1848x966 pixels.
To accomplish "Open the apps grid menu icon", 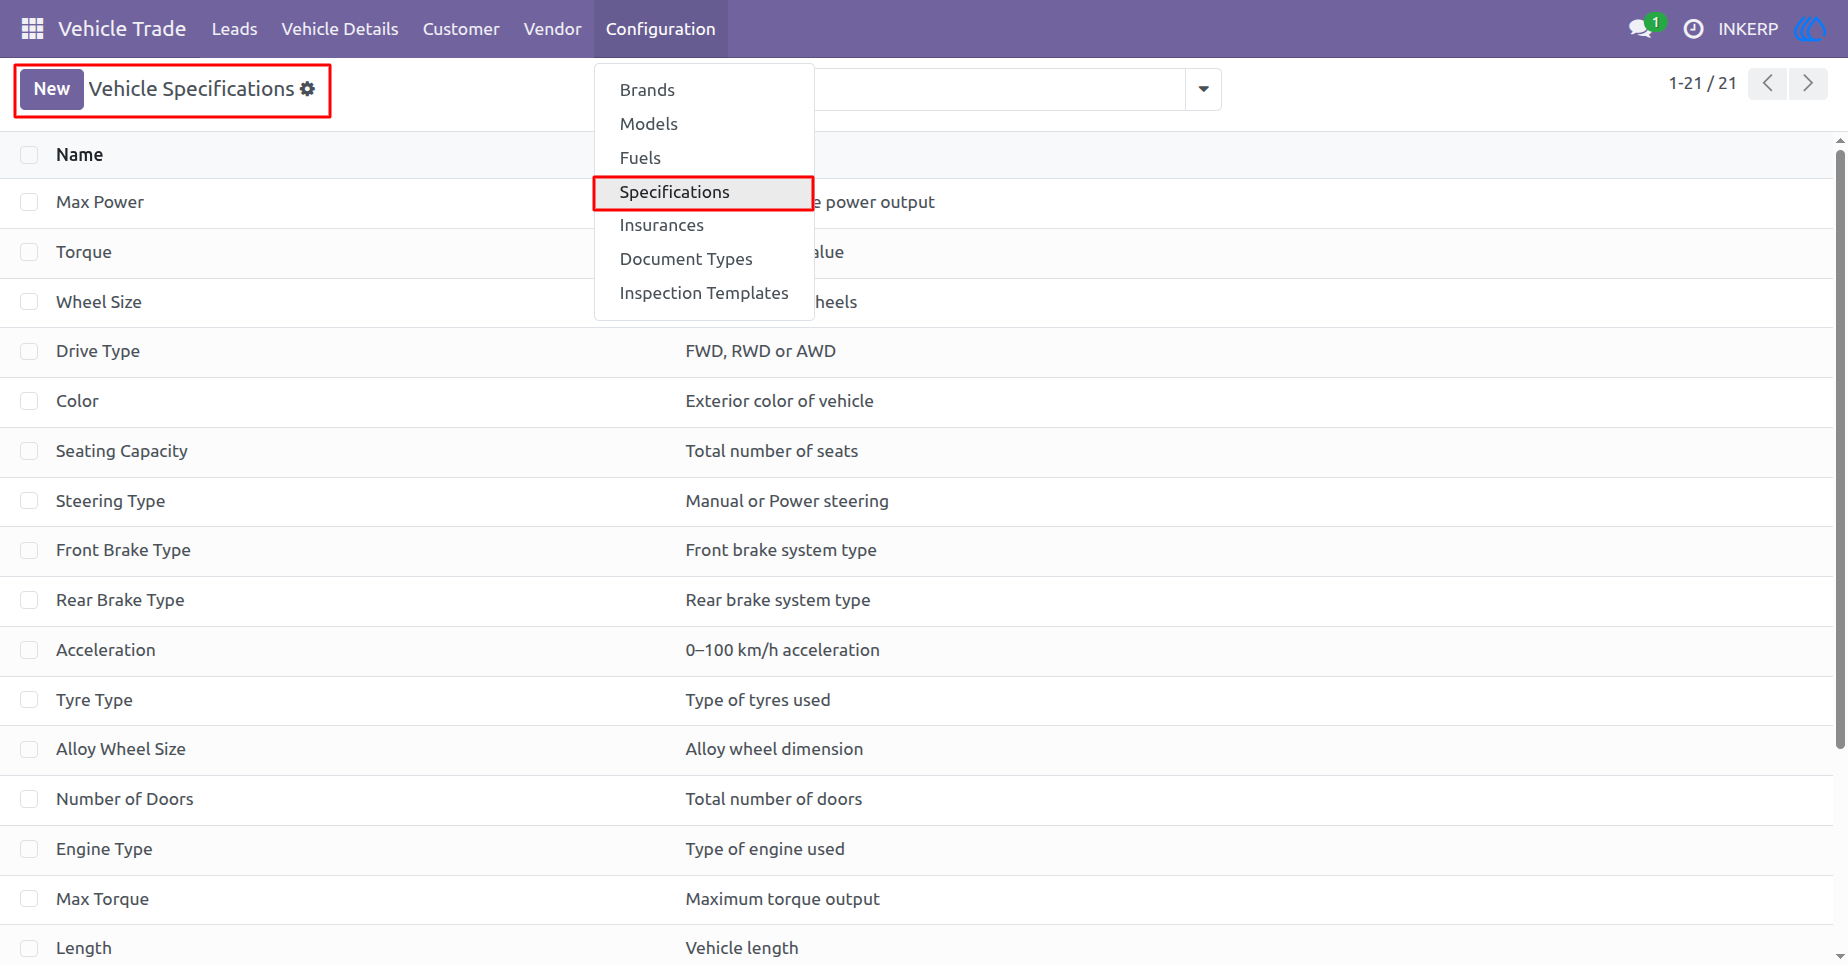I will click(32, 29).
